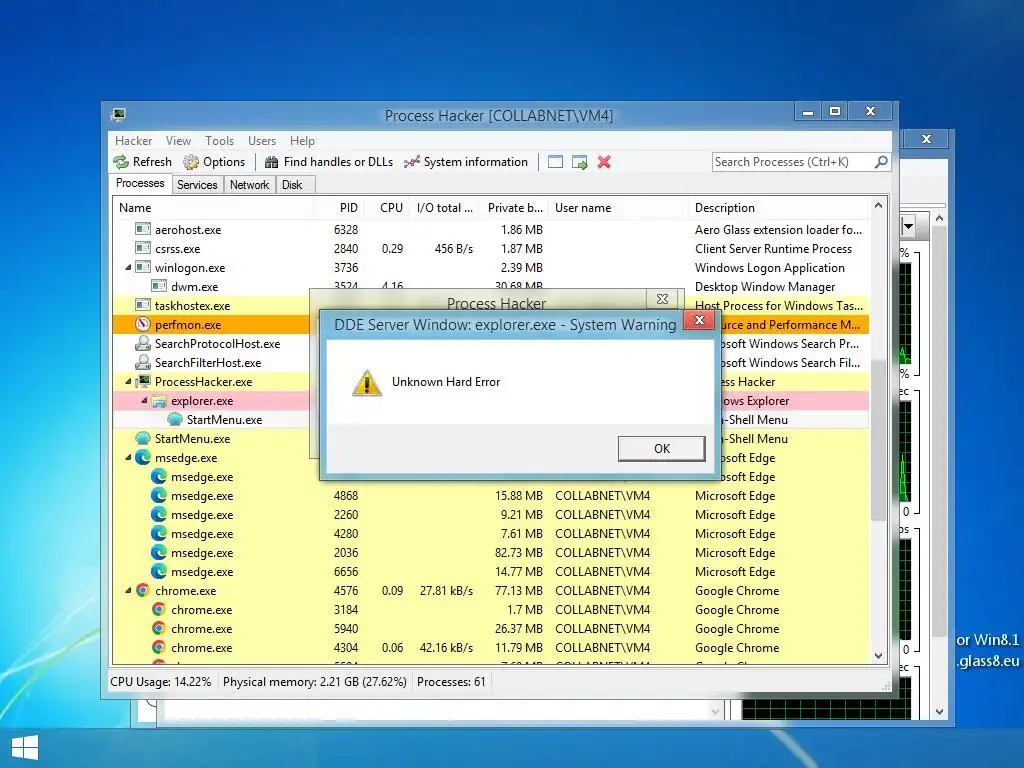The image size is (1024, 768).
Task: Click the CPU Usage status bar entry
Action: click(161, 682)
